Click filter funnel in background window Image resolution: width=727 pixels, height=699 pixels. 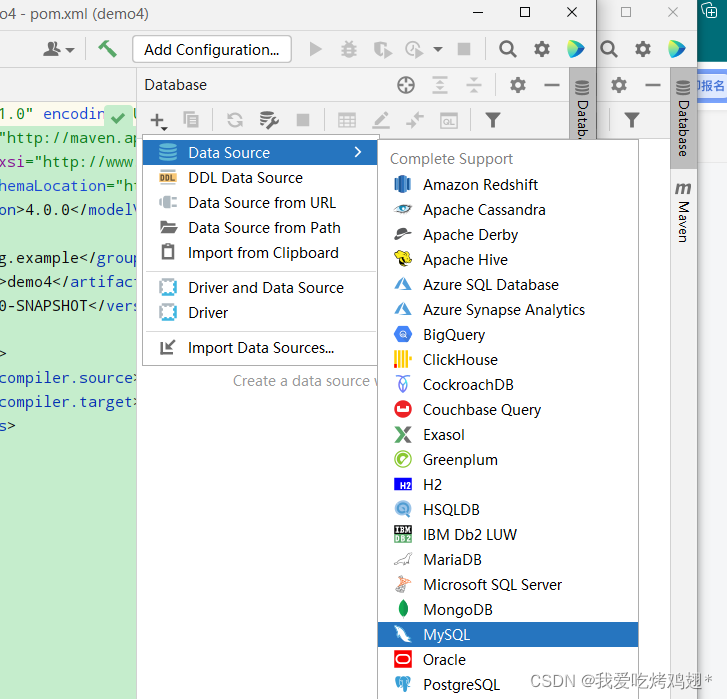[631, 120]
